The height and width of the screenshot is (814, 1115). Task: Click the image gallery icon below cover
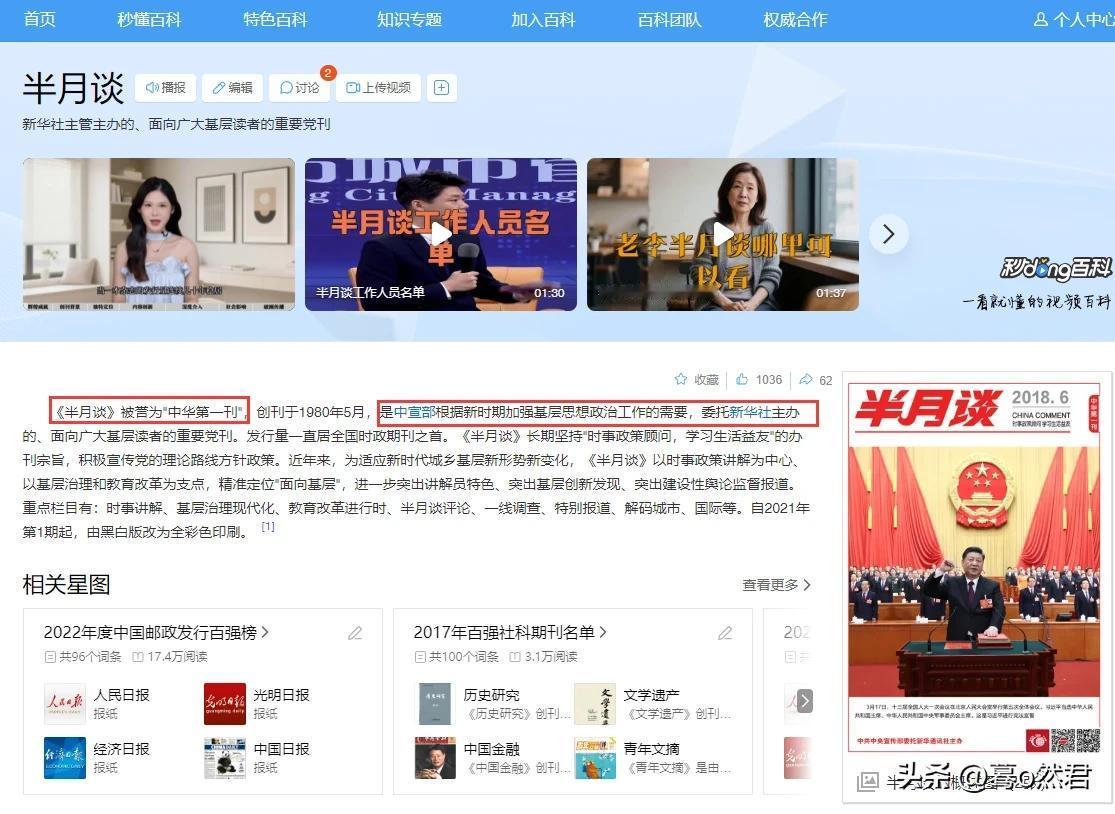click(868, 782)
